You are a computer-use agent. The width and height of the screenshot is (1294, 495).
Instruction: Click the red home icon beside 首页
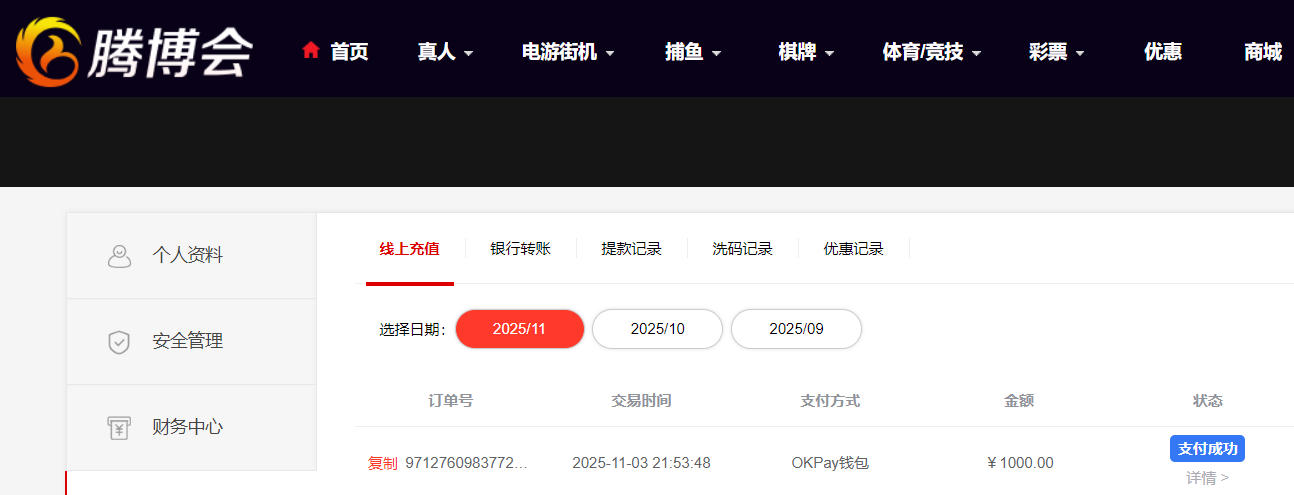pyautogui.click(x=311, y=50)
